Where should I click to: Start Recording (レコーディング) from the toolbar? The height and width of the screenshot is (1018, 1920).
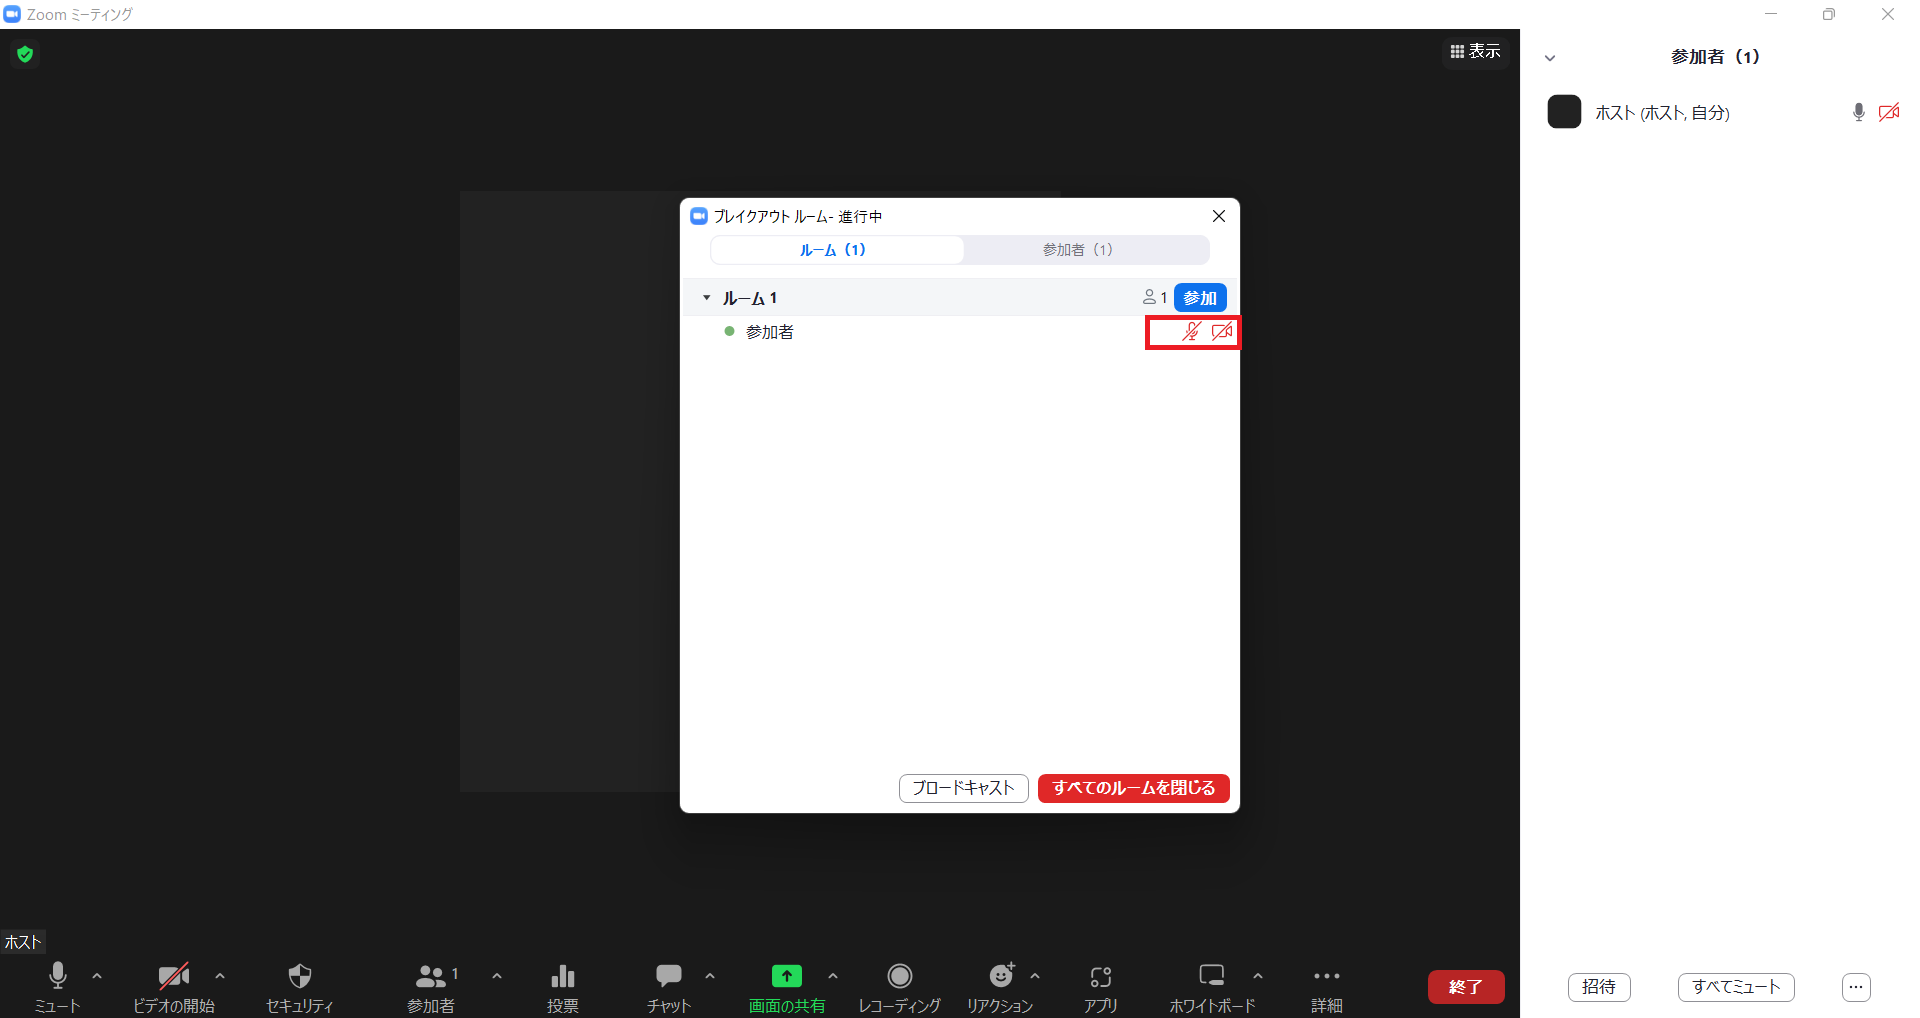(899, 976)
